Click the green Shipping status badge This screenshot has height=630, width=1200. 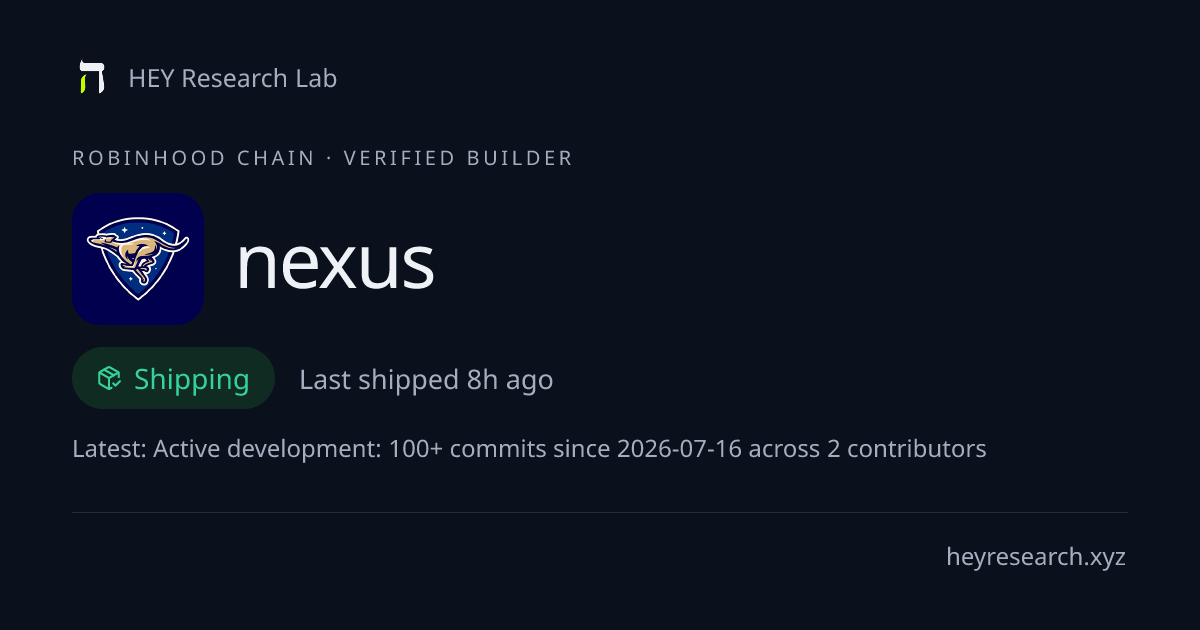173,378
